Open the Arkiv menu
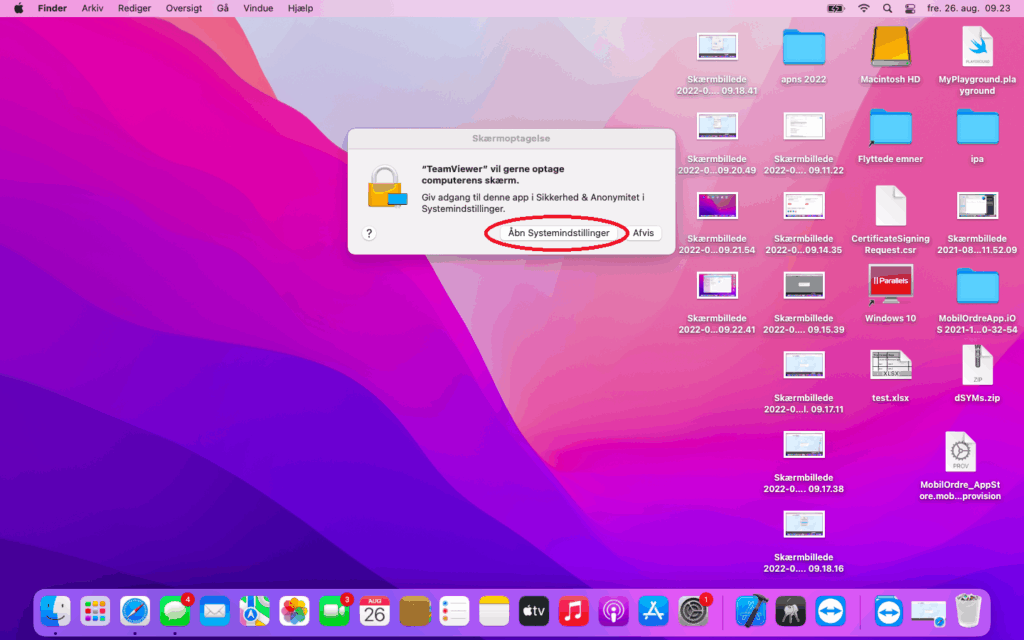Image resolution: width=1024 pixels, height=640 pixels. (x=92, y=8)
